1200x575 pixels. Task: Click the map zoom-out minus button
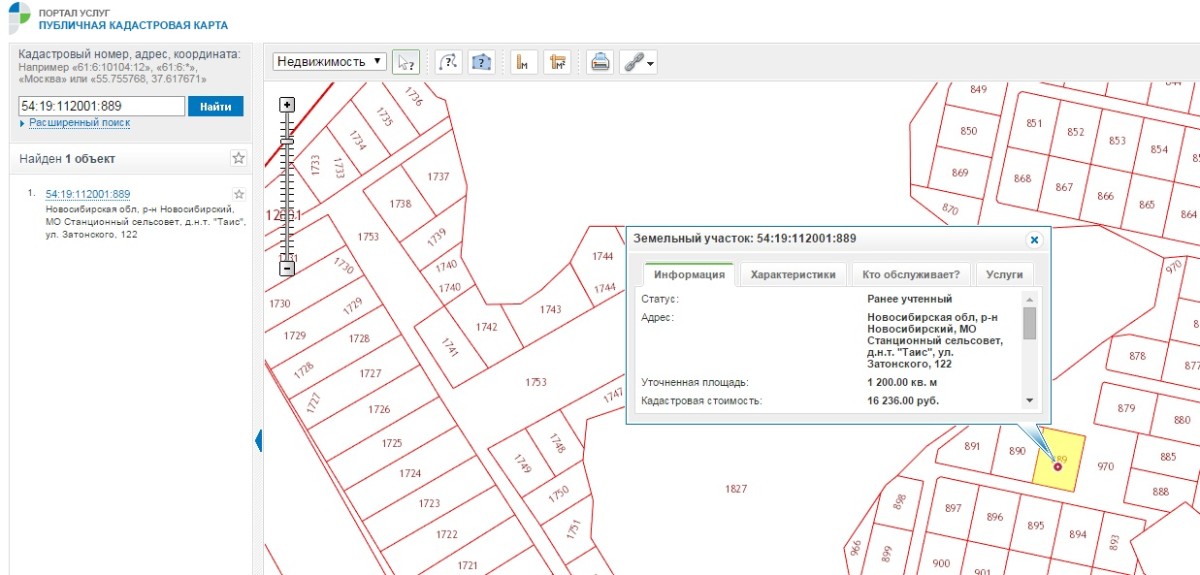click(287, 268)
